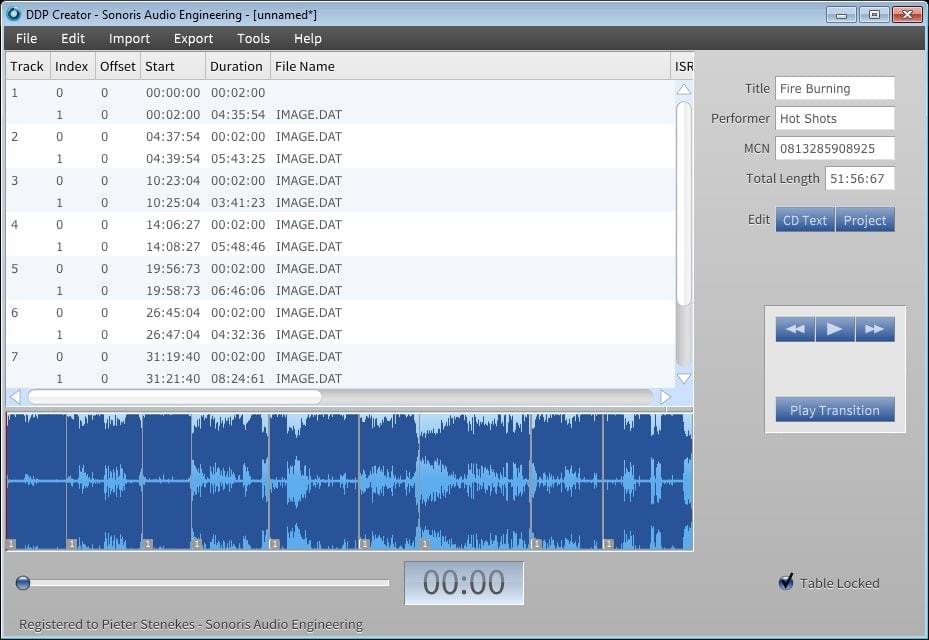Screen dimensions: 929x640
Task: Uncheck the Table Locked checkbox
Action: pos(786,582)
